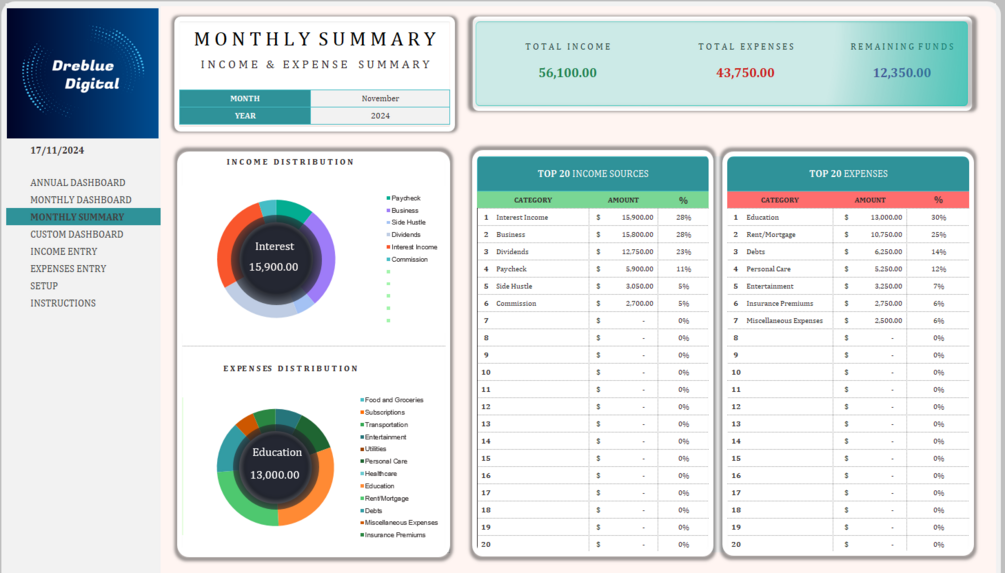The image size is (1005, 573).
Task: Click the date 17/11/2024
Action: pyautogui.click(x=57, y=150)
